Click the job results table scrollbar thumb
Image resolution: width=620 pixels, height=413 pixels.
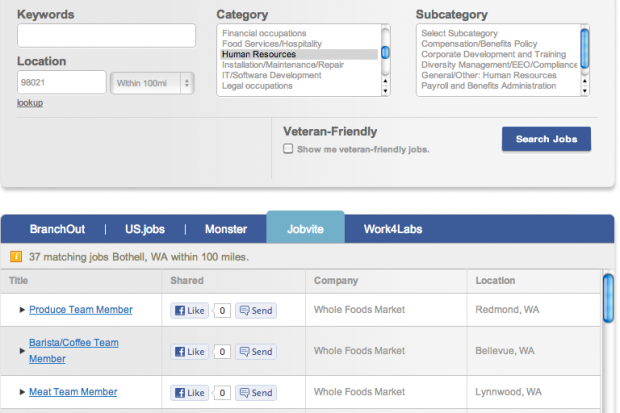pyautogui.click(x=608, y=298)
